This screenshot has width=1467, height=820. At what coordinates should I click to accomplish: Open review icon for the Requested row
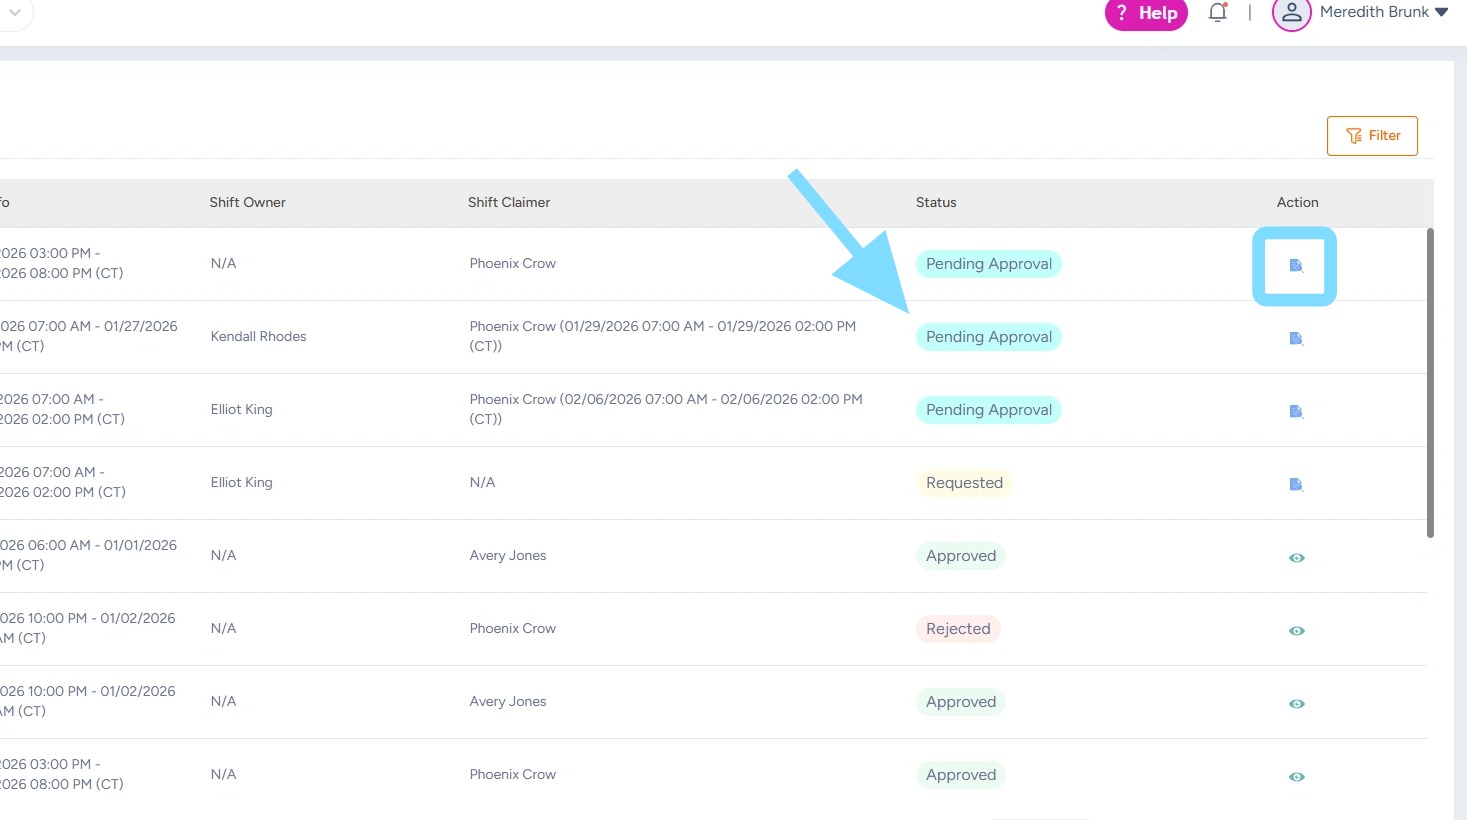click(1296, 484)
